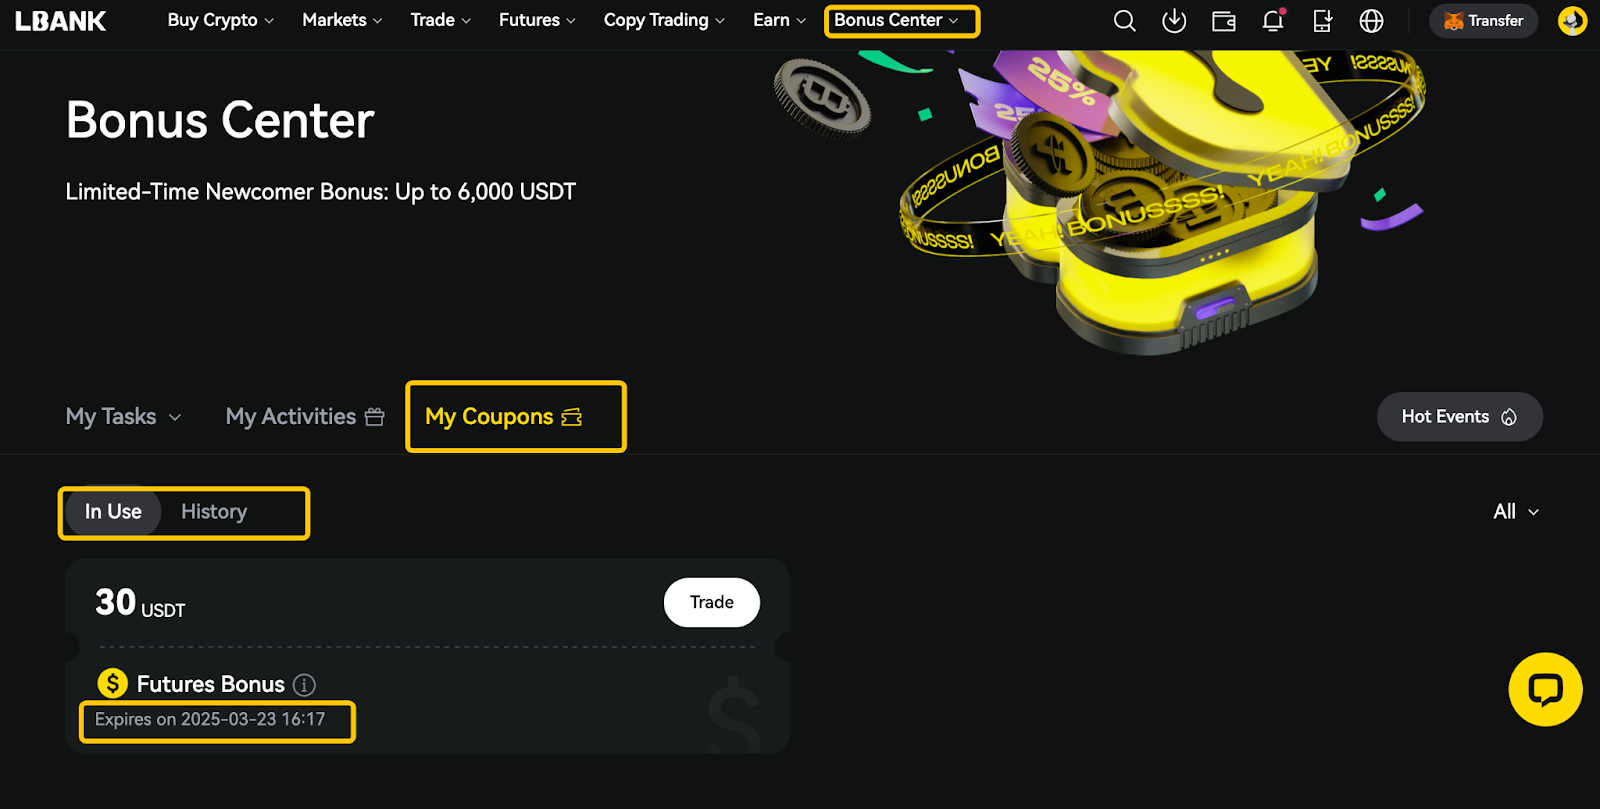Open the live chat support bubble

[1545, 689]
